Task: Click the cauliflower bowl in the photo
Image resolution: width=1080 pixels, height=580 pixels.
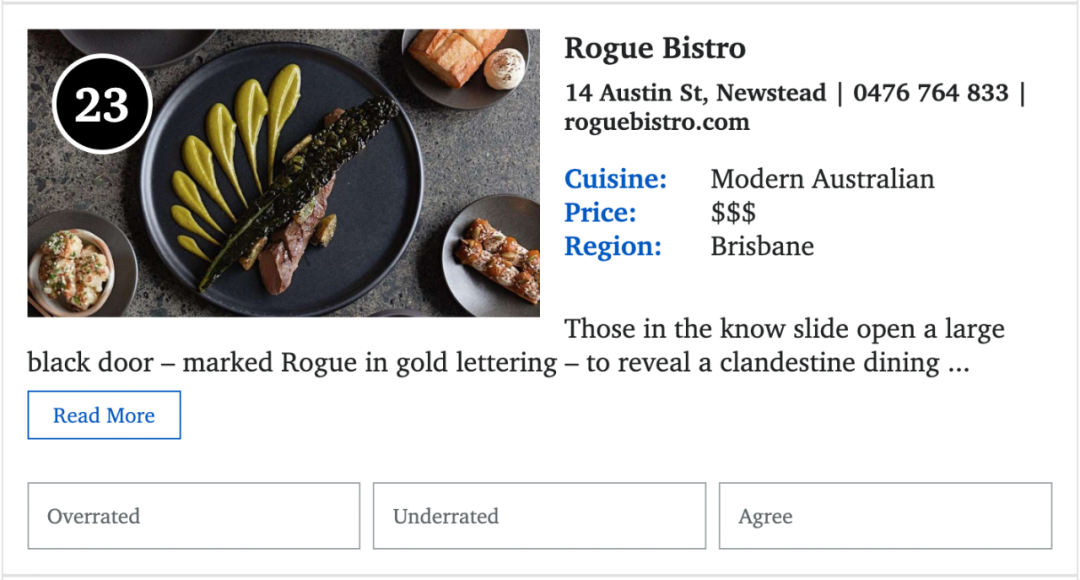Action: point(74,269)
